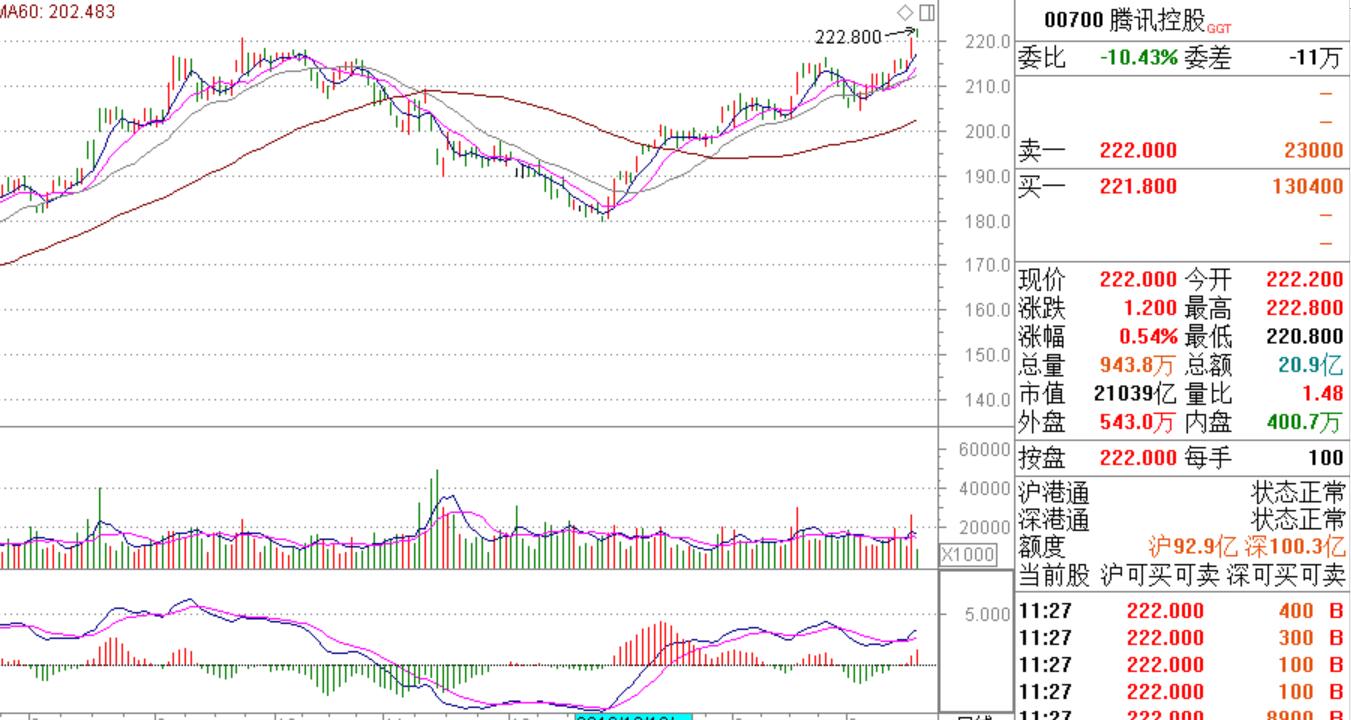The image size is (1351, 720).
Task: Click the 总量 volume 943.8万
Action: pyautogui.click(x=1138, y=365)
